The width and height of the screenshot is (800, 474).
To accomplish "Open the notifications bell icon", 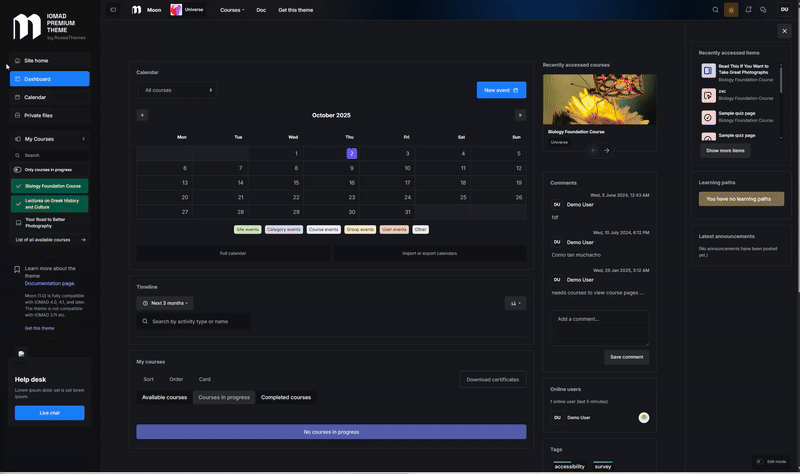I will 747,9.
